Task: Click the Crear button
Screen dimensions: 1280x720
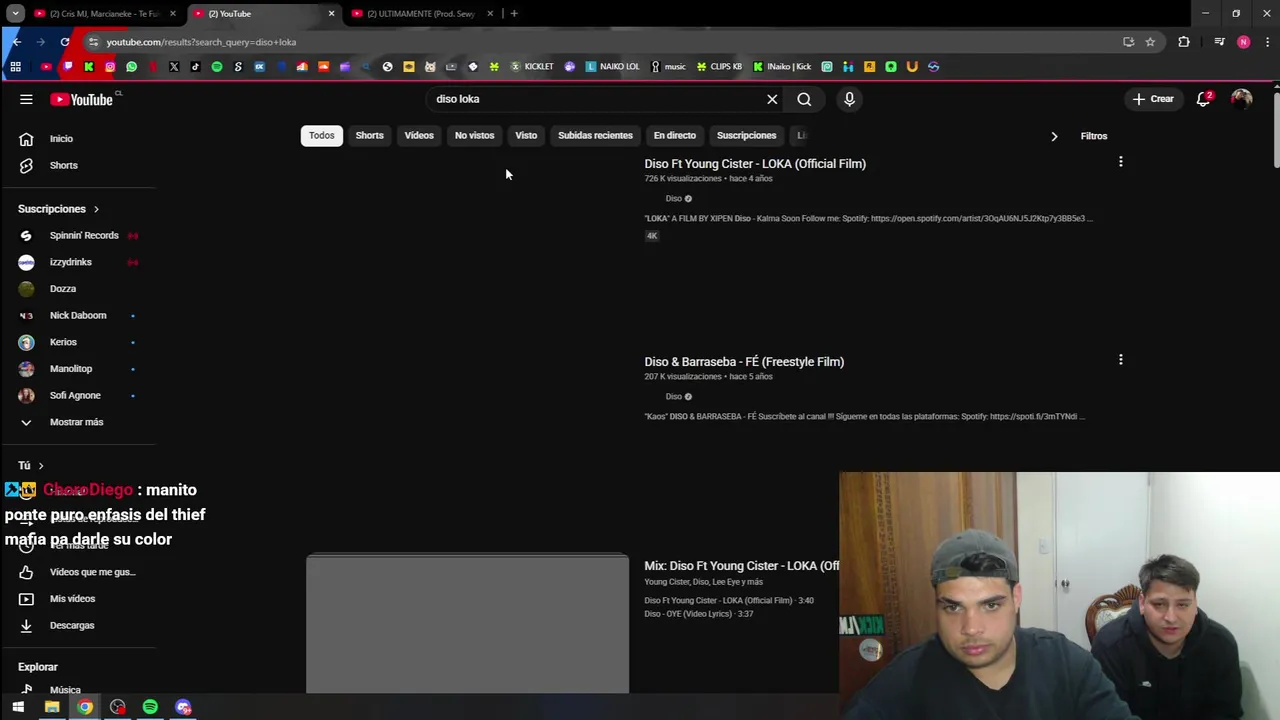Action: click(x=1153, y=99)
